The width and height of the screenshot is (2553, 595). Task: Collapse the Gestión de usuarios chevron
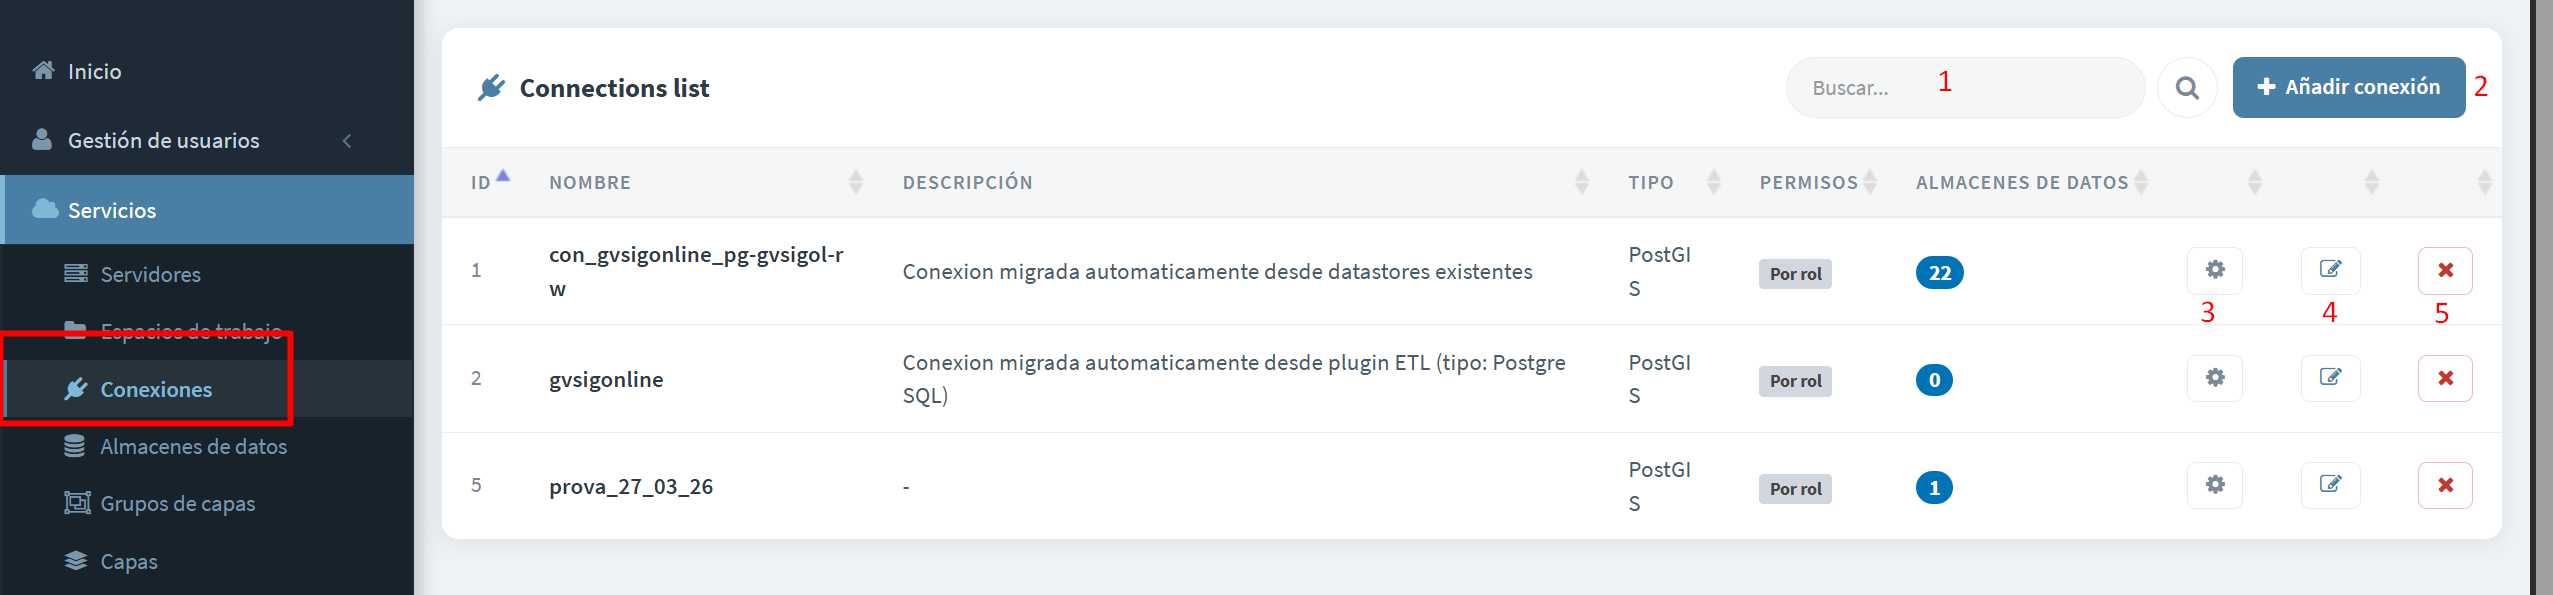pos(347,141)
